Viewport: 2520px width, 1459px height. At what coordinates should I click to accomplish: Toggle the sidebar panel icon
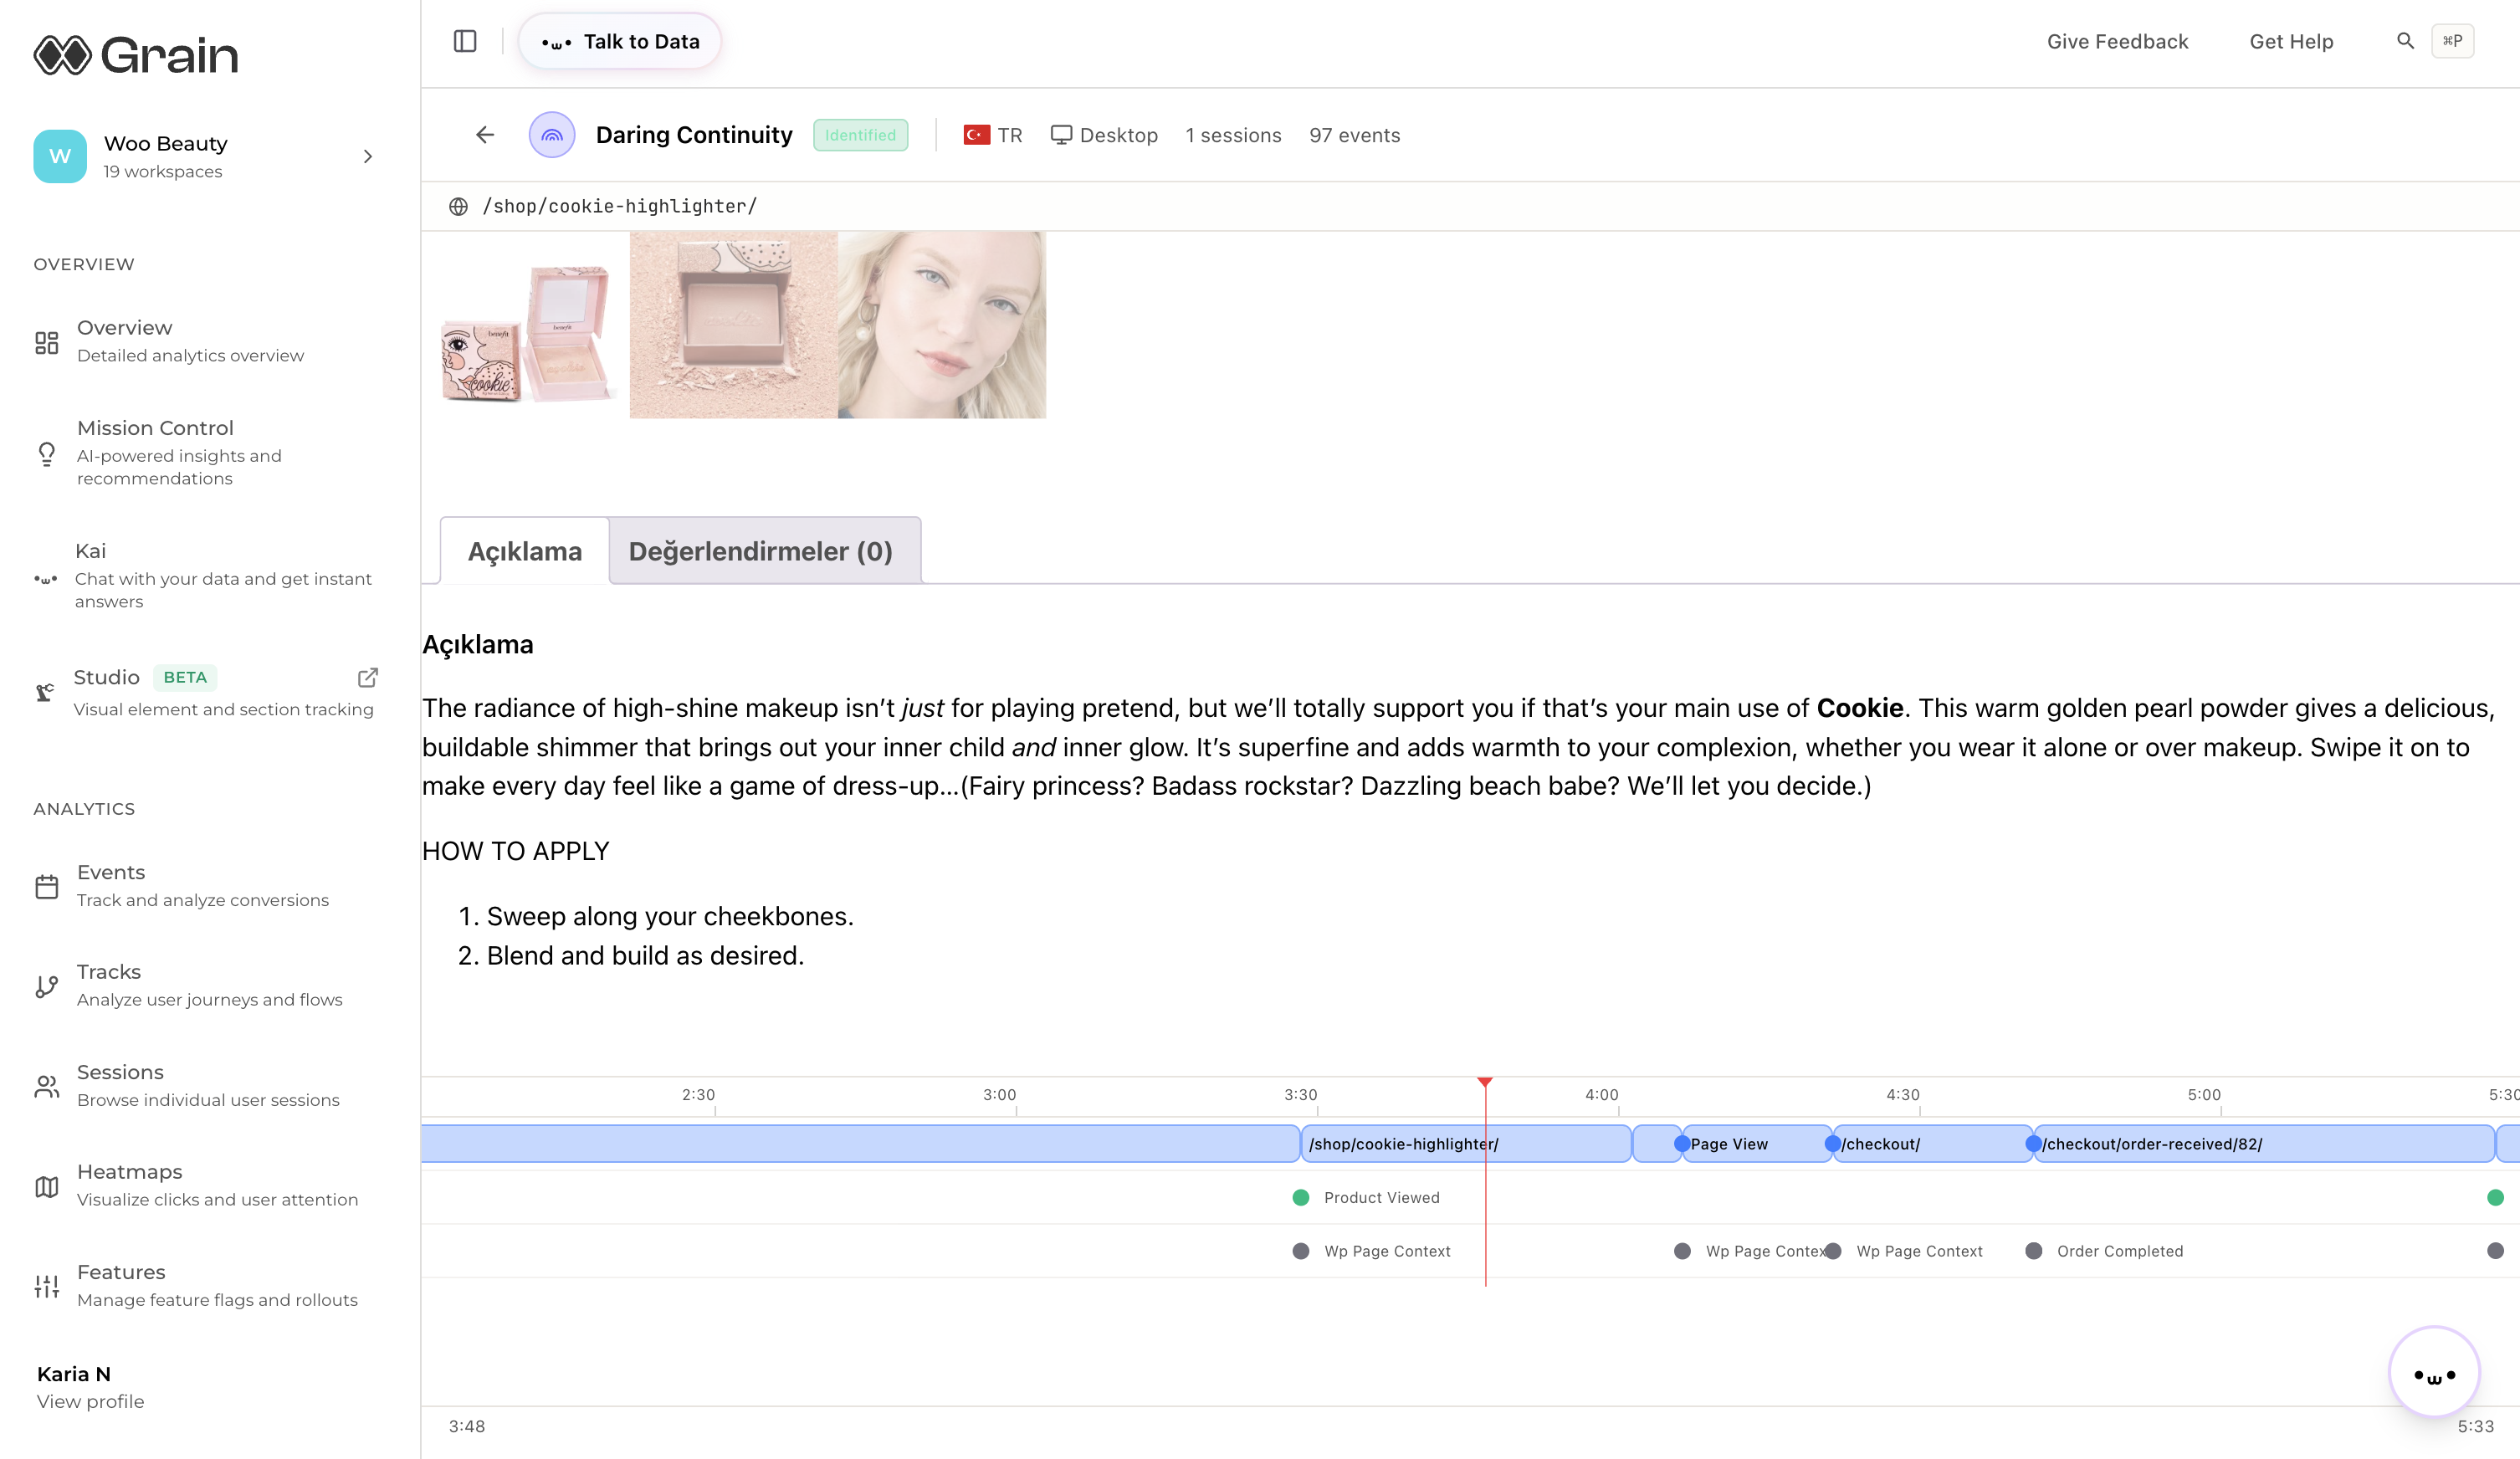(x=465, y=41)
